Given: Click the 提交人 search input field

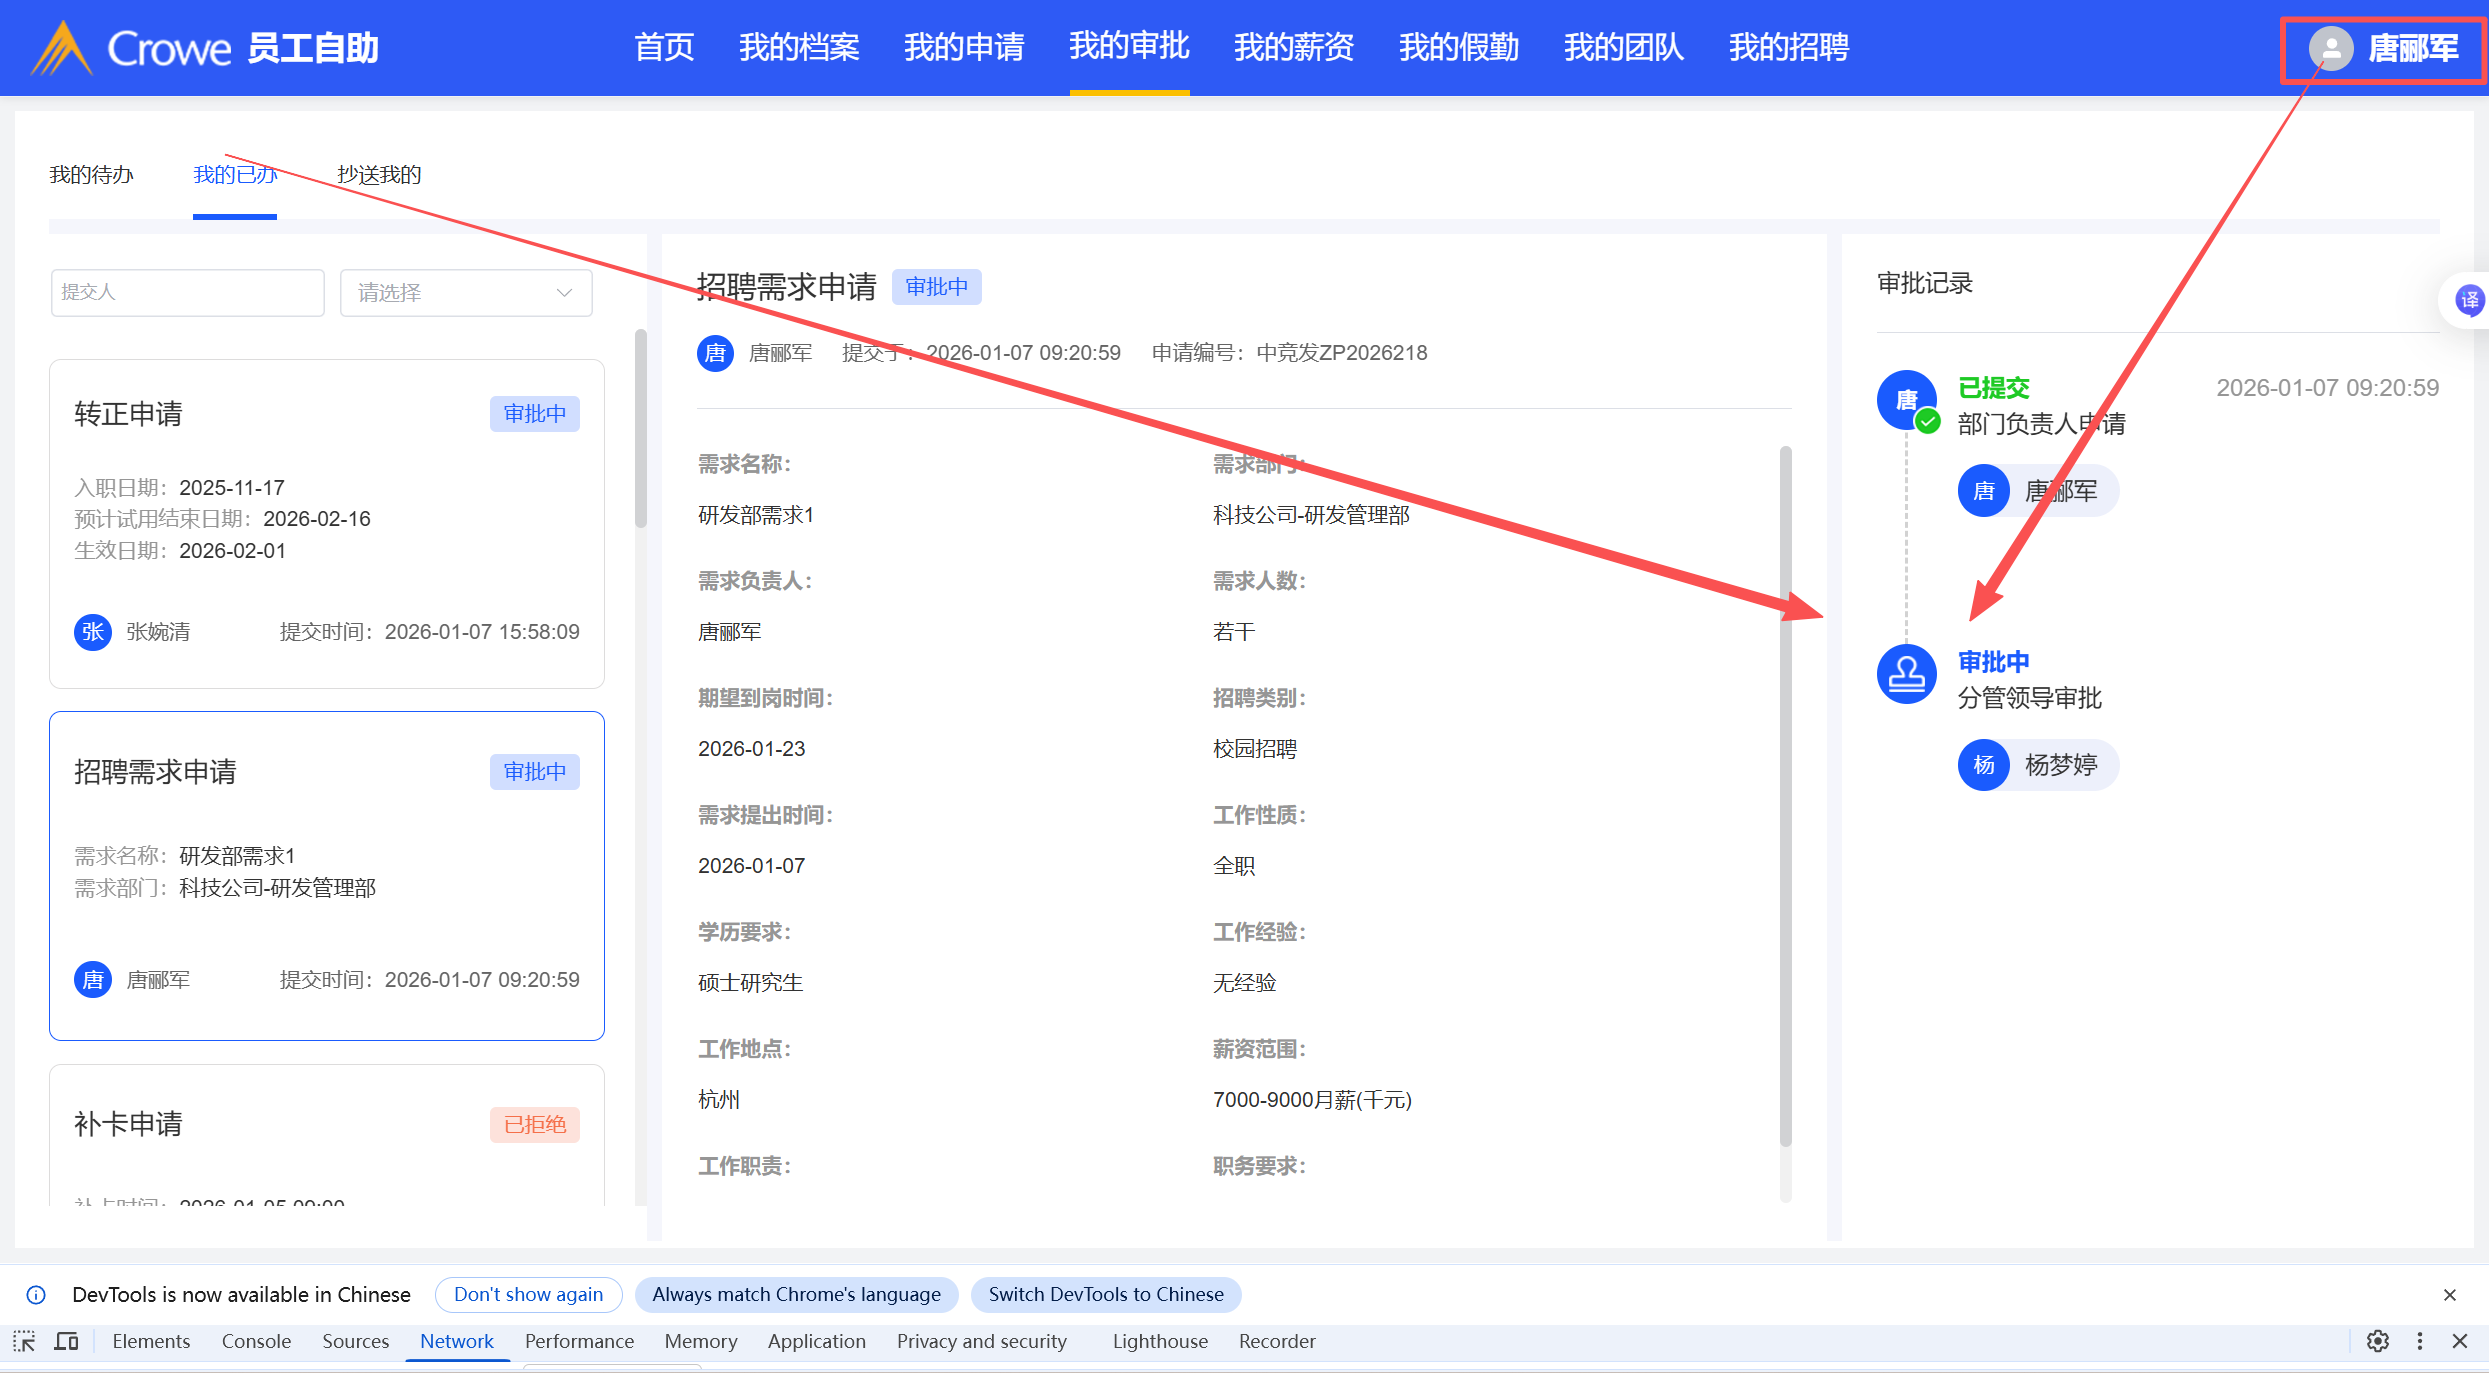Looking at the screenshot, I should [x=188, y=293].
